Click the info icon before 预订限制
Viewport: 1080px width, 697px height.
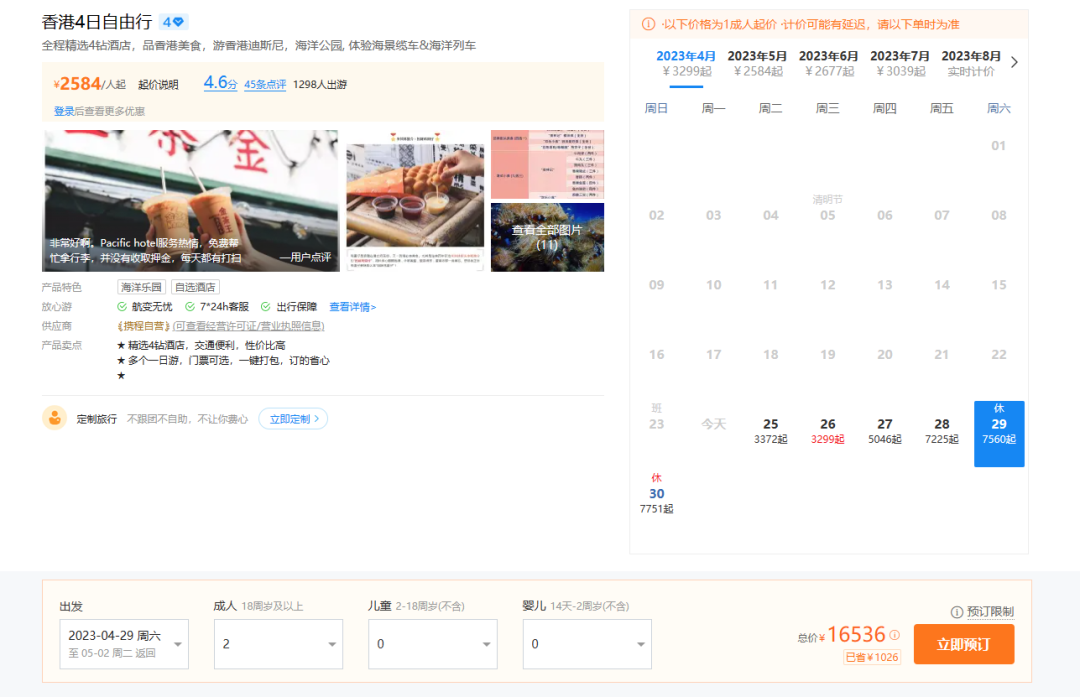tap(957, 612)
